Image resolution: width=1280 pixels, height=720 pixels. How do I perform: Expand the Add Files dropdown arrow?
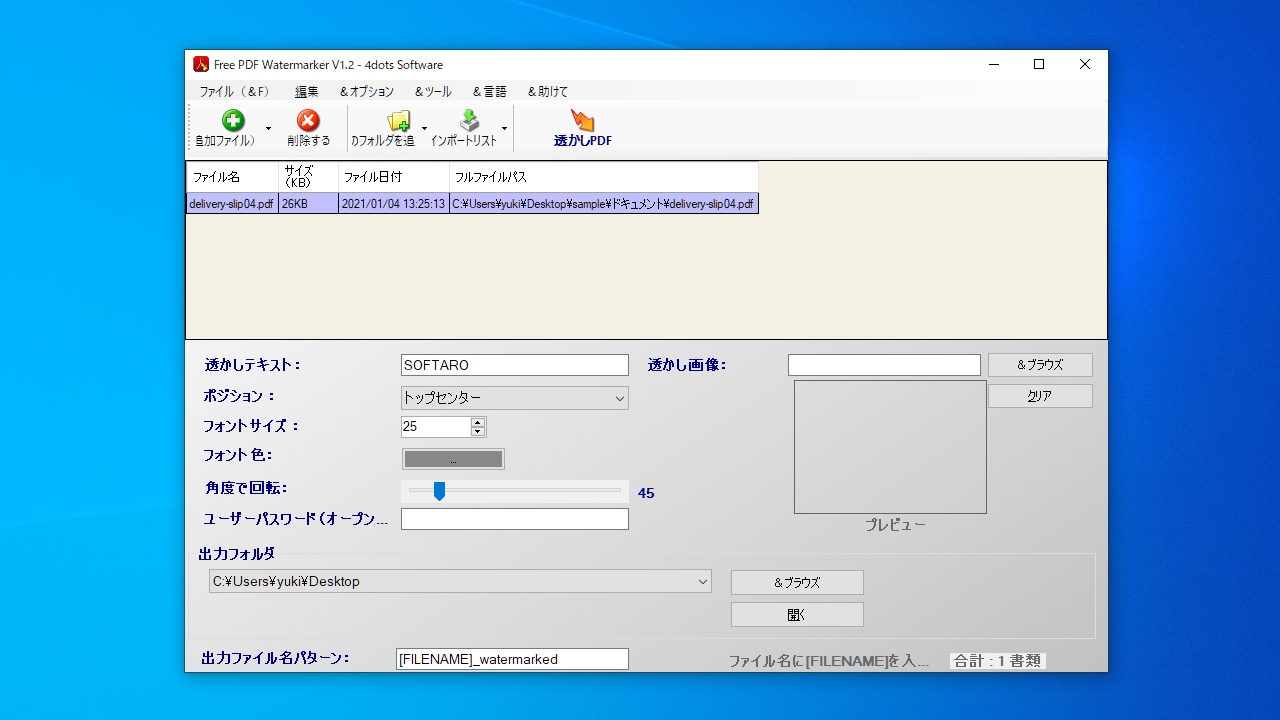tap(268, 129)
